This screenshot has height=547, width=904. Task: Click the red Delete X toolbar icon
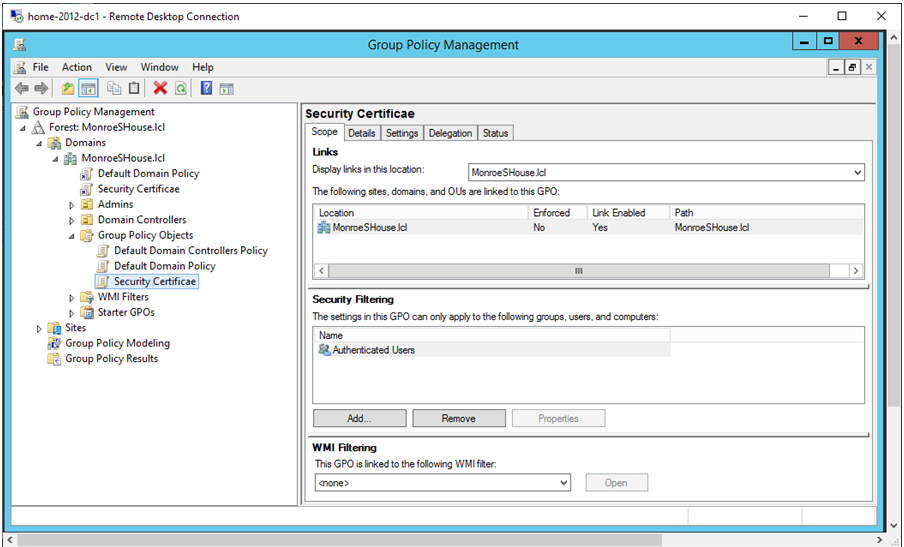click(160, 88)
